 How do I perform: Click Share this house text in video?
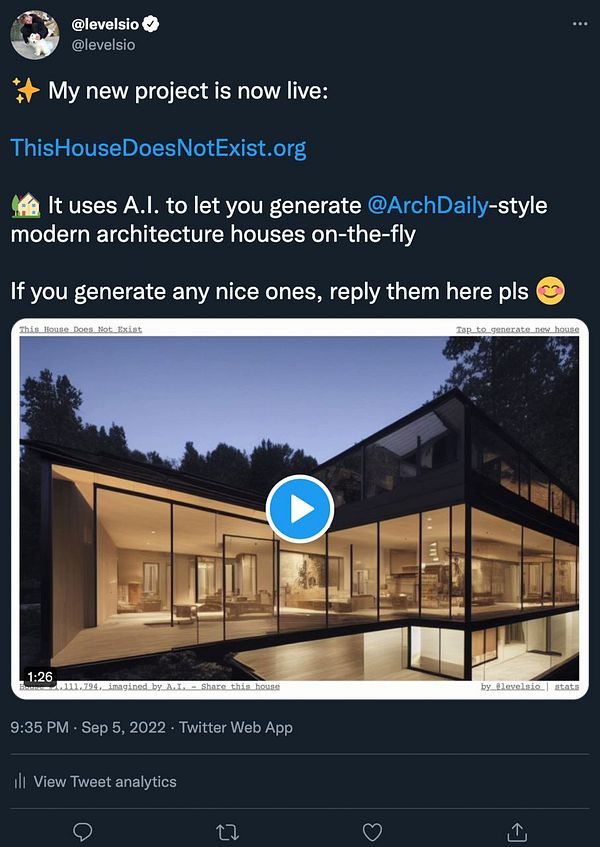[240, 687]
